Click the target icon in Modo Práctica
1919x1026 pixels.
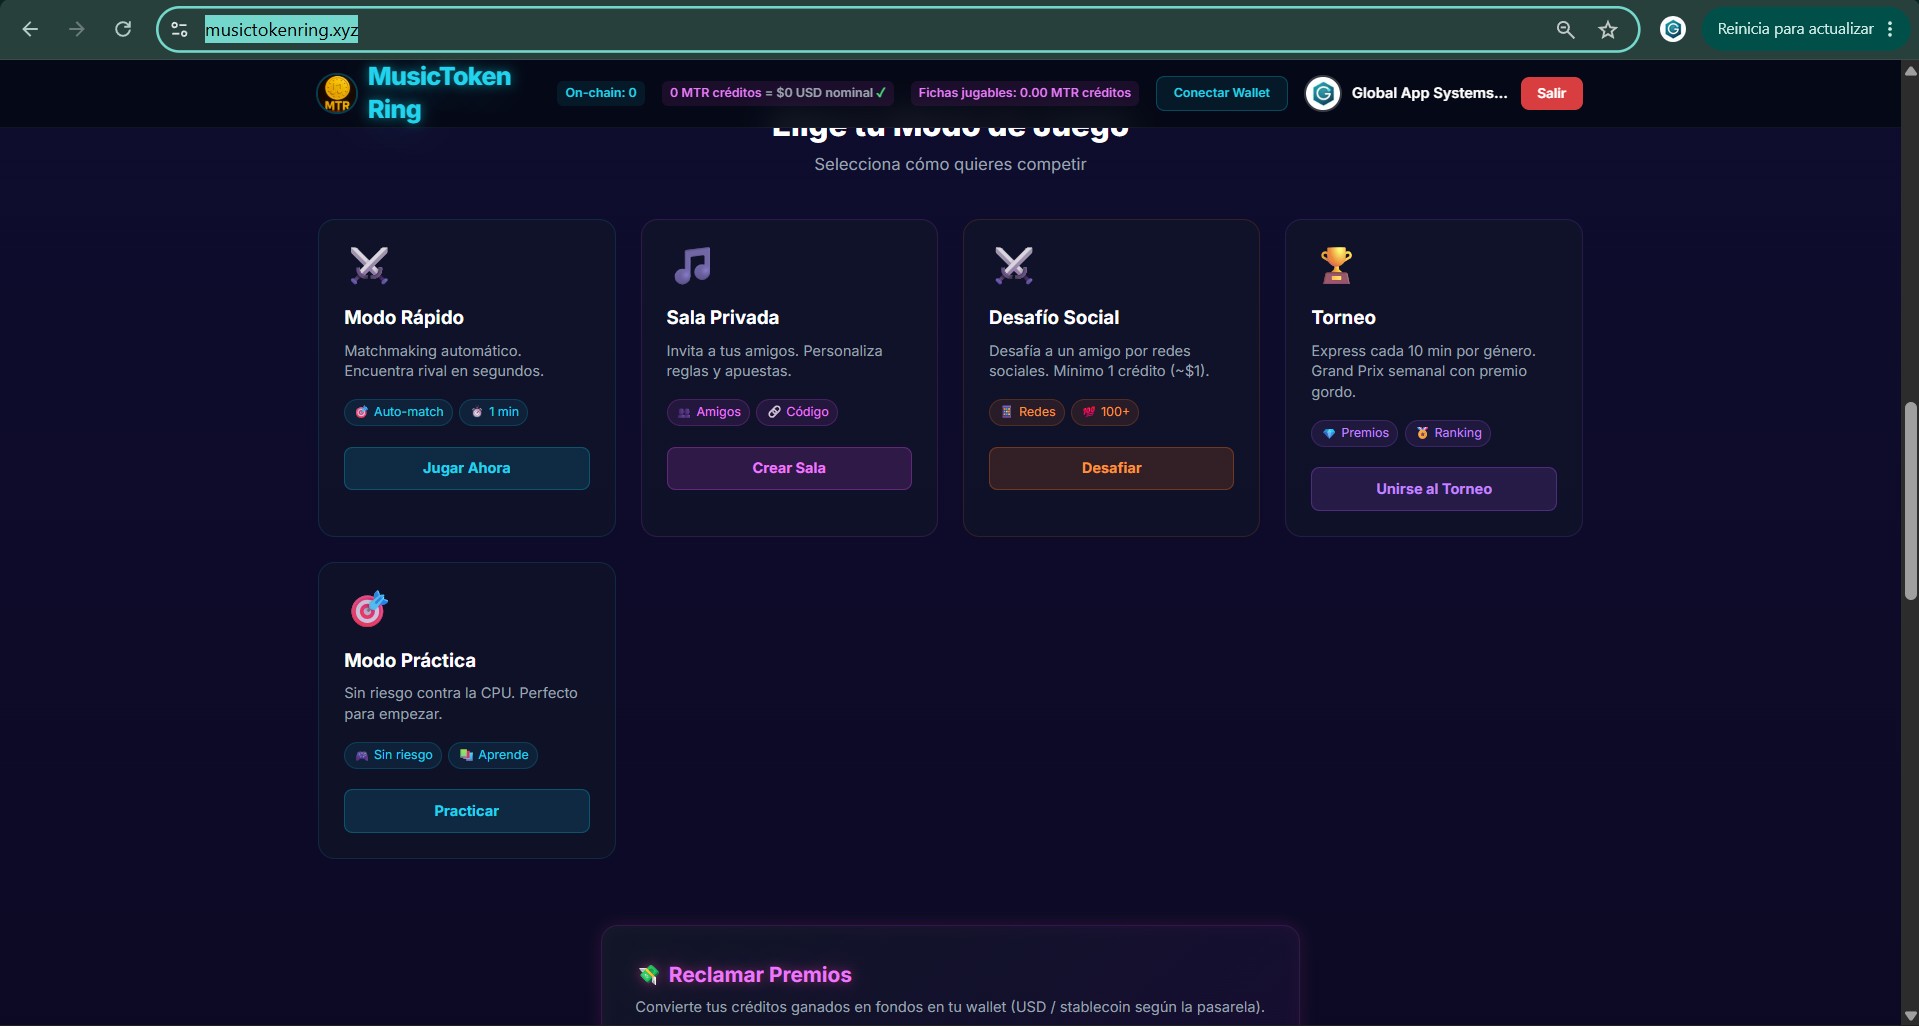[369, 608]
